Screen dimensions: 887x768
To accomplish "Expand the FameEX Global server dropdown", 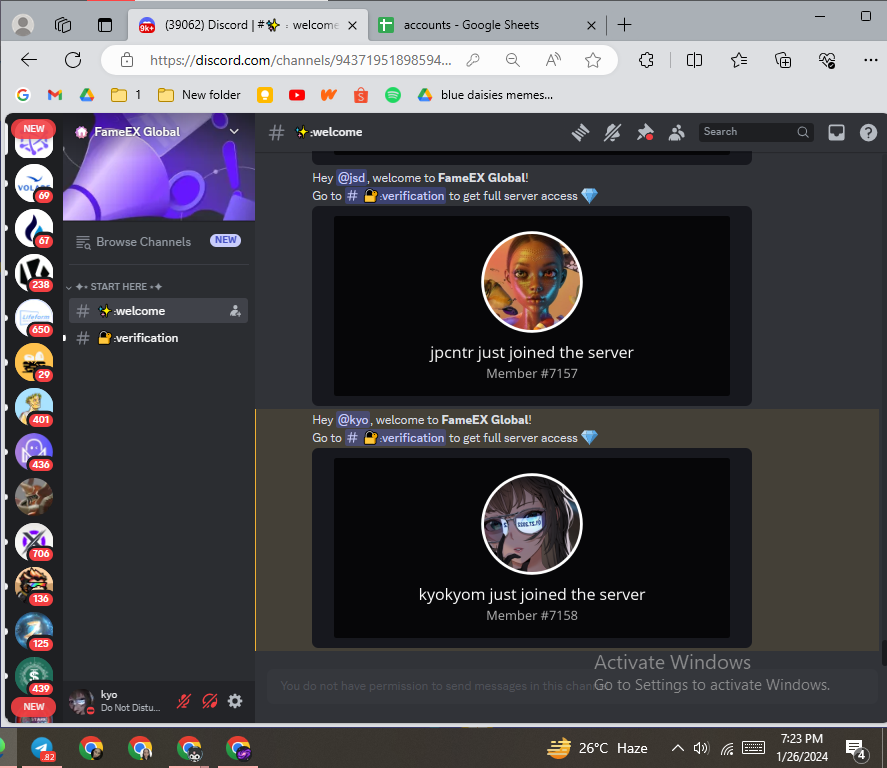I will tap(234, 131).
